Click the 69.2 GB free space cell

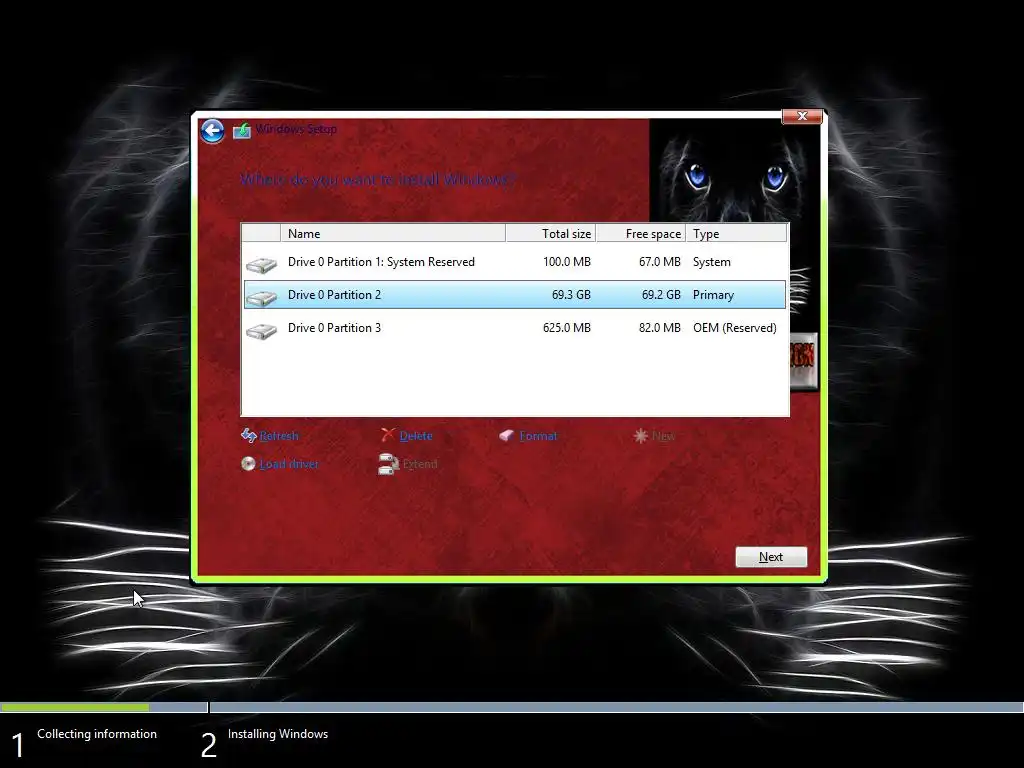661,295
